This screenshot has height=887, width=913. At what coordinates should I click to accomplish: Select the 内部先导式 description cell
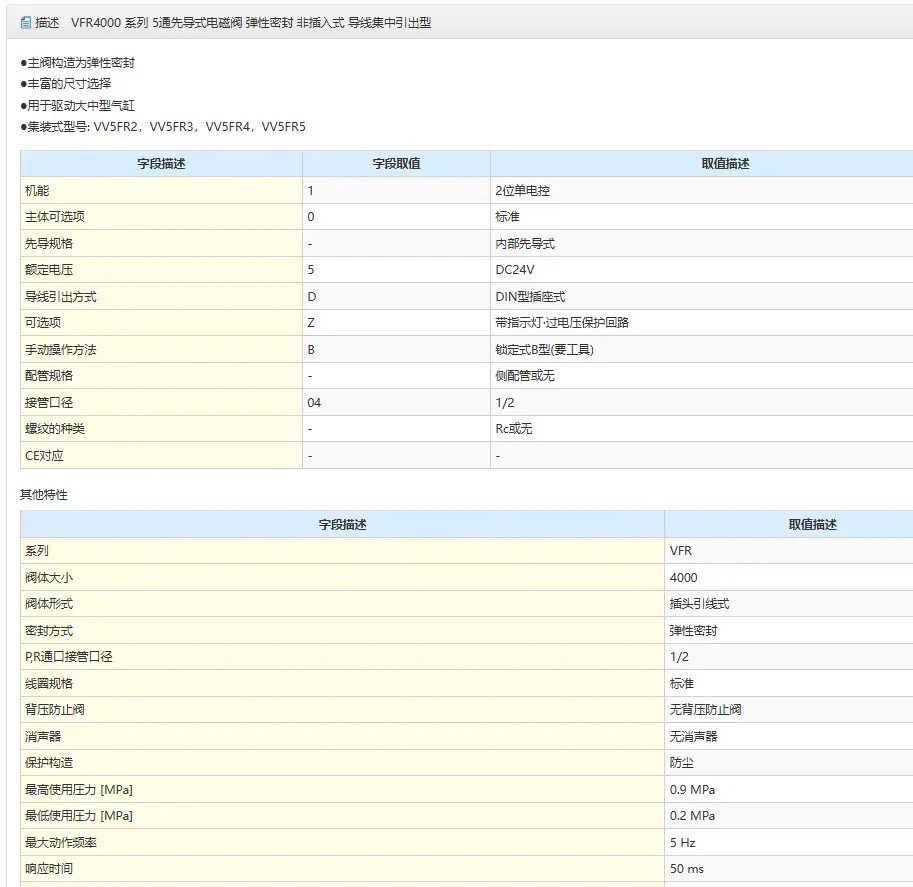click(702, 243)
